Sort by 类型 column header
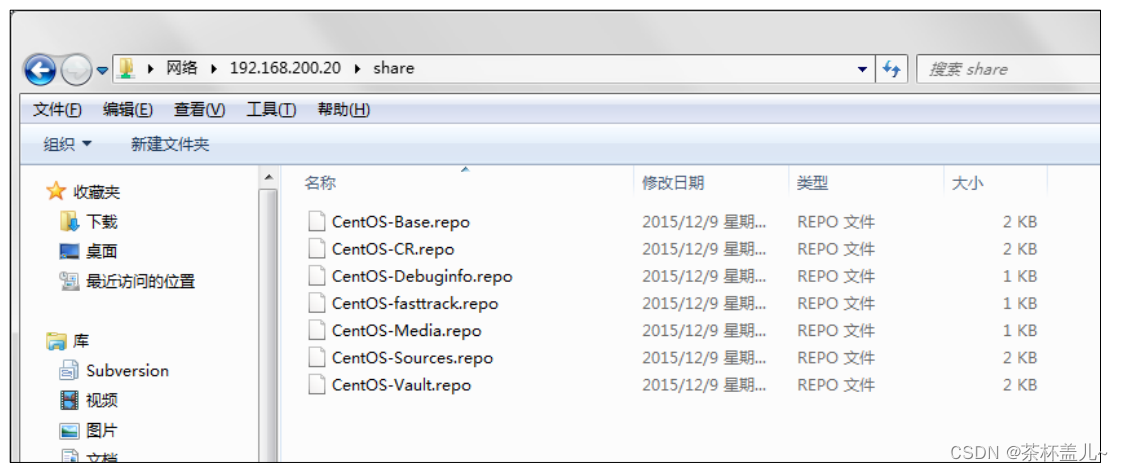Viewport: 1123px width, 471px height. tap(813, 183)
